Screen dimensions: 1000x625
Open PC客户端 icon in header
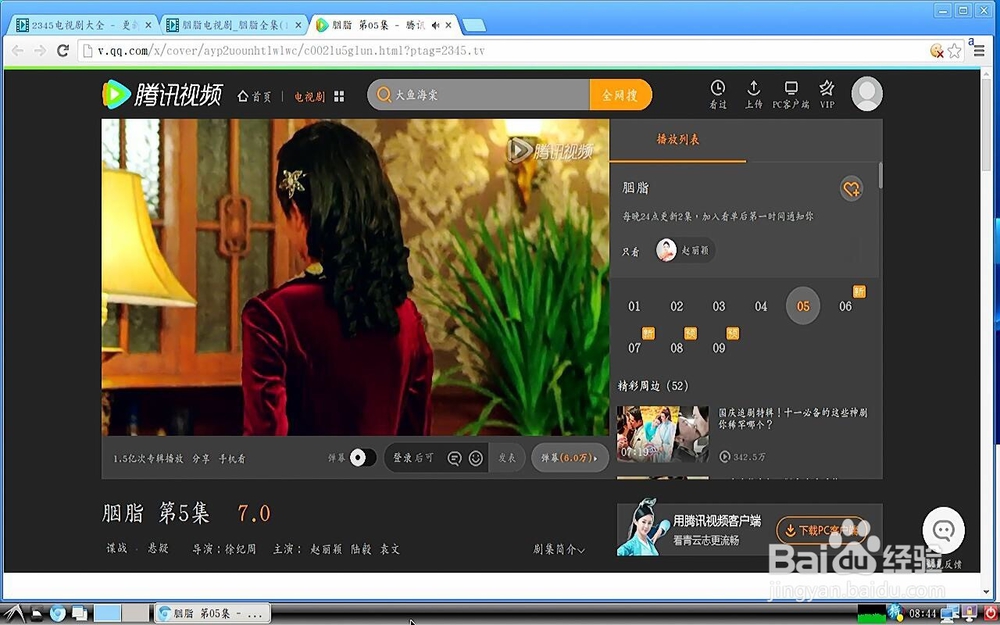click(791, 94)
